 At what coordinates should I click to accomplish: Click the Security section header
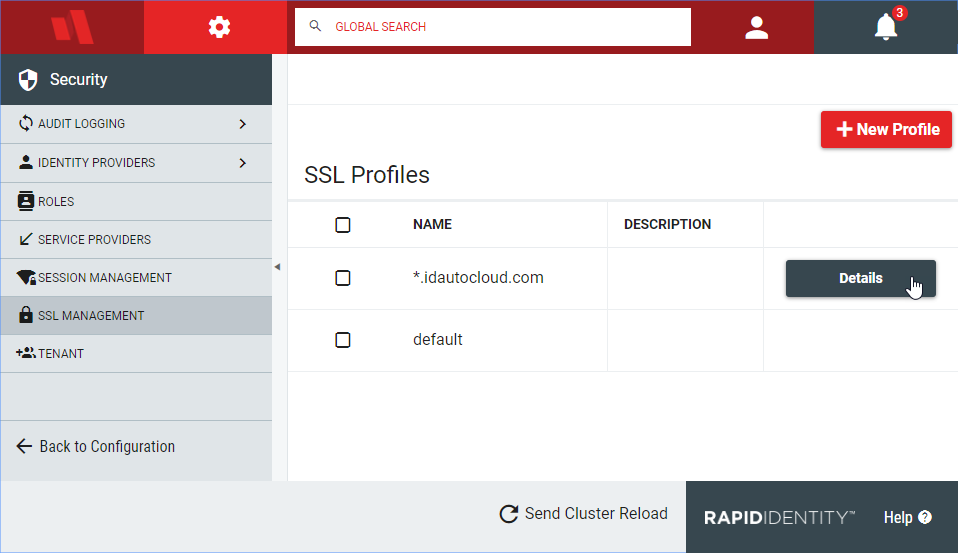[x=136, y=79]
